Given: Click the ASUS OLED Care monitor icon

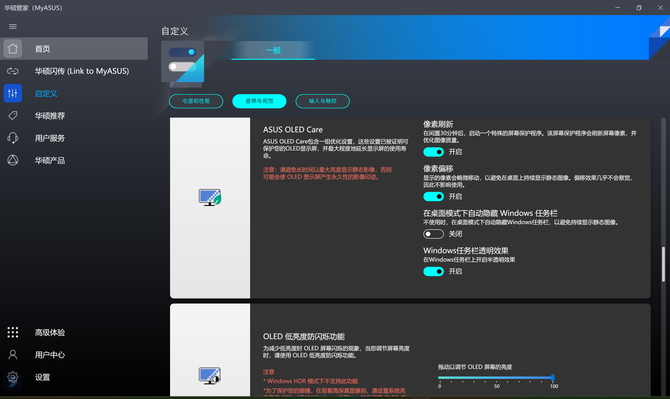Looking at the screenshot, I should (x=210, y=197).
